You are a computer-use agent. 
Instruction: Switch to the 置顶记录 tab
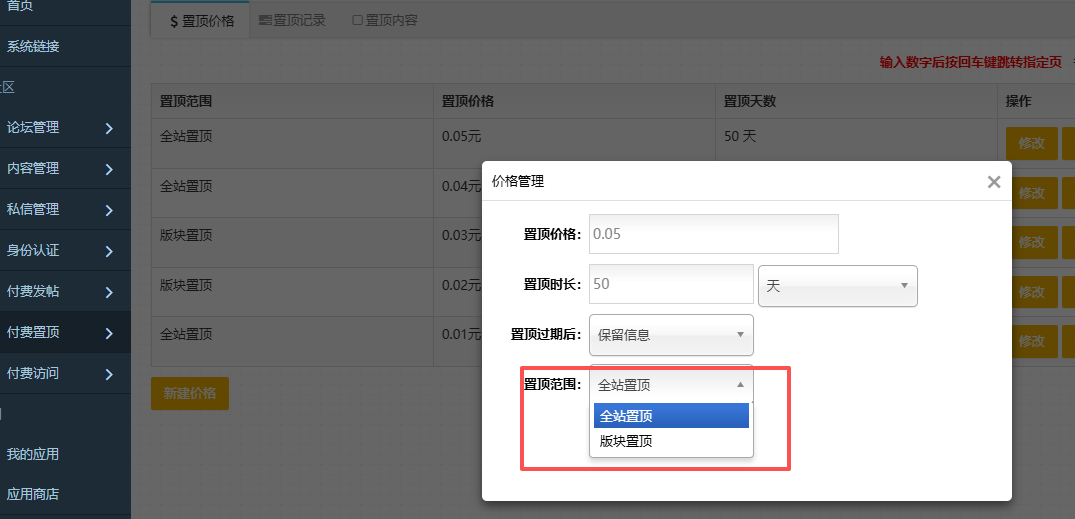292,20
